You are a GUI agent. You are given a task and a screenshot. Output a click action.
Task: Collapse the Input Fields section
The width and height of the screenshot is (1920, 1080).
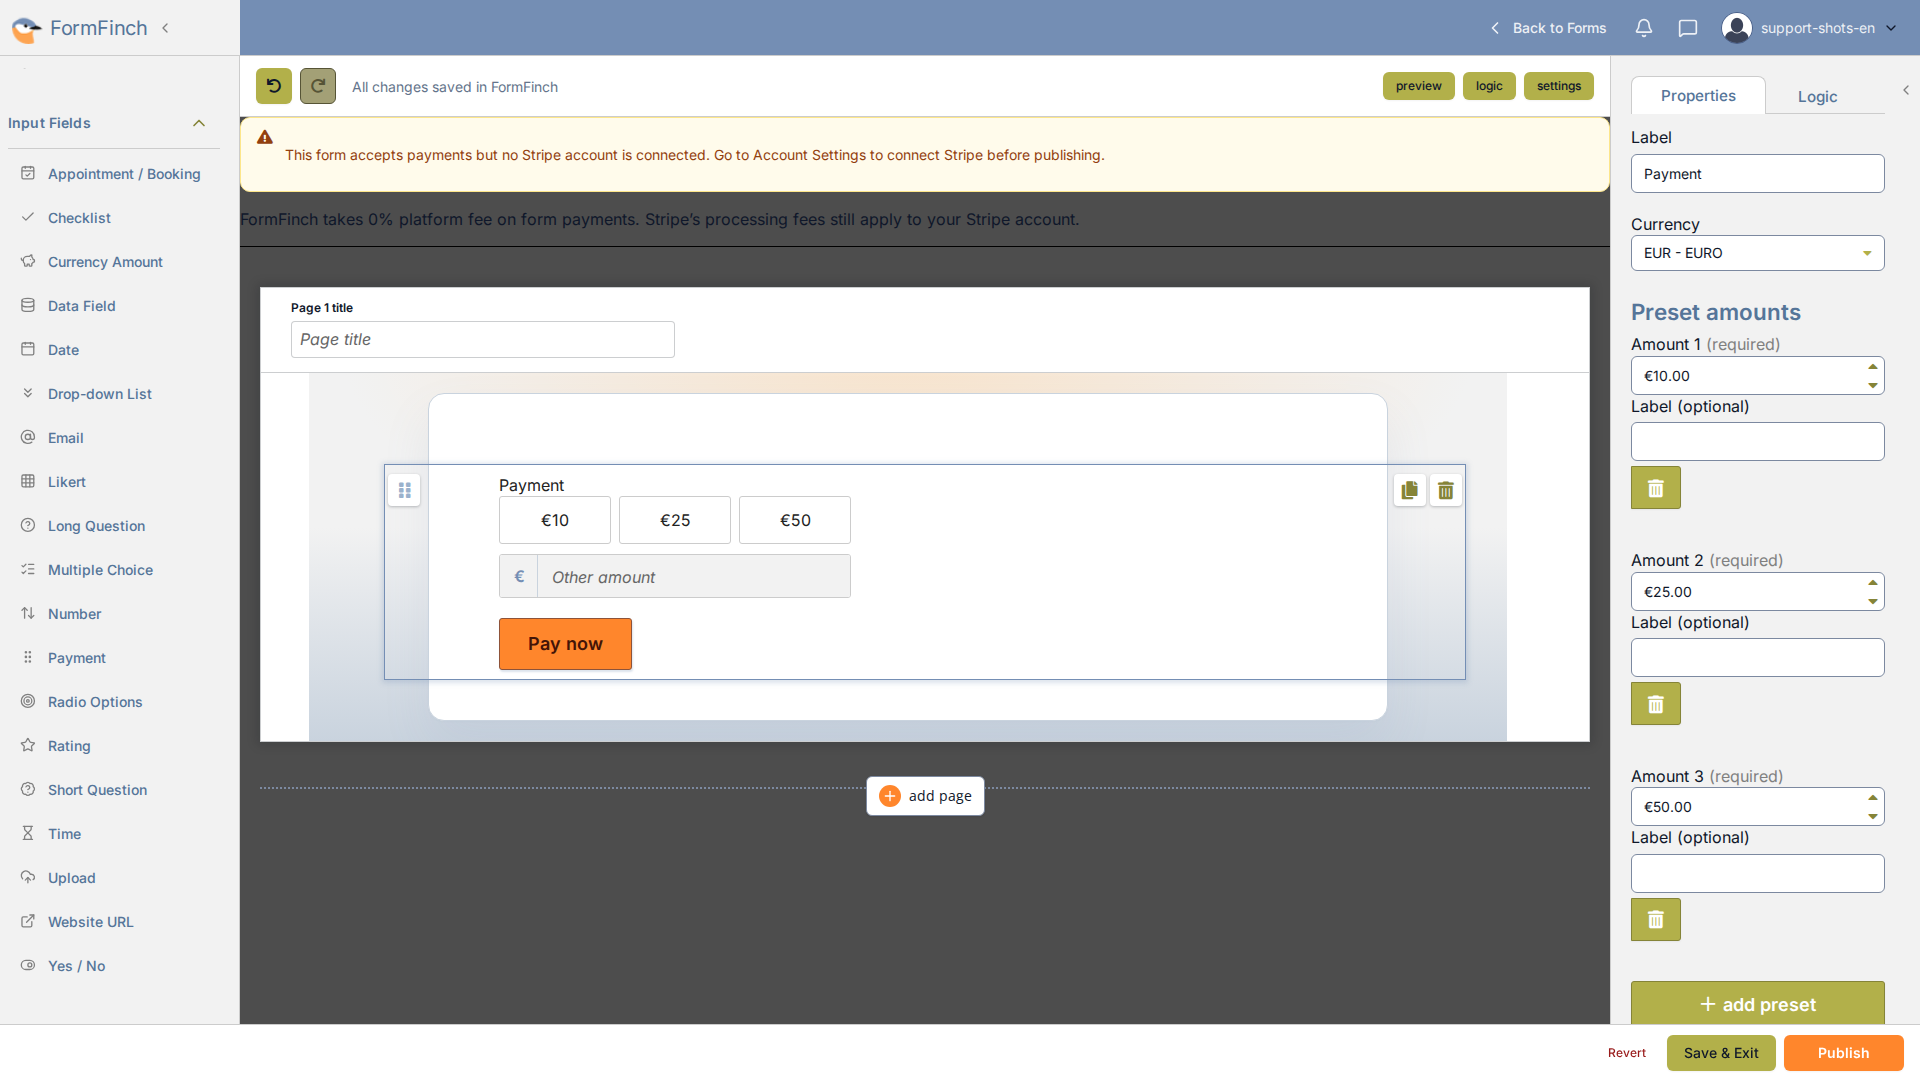click(199, 123)
